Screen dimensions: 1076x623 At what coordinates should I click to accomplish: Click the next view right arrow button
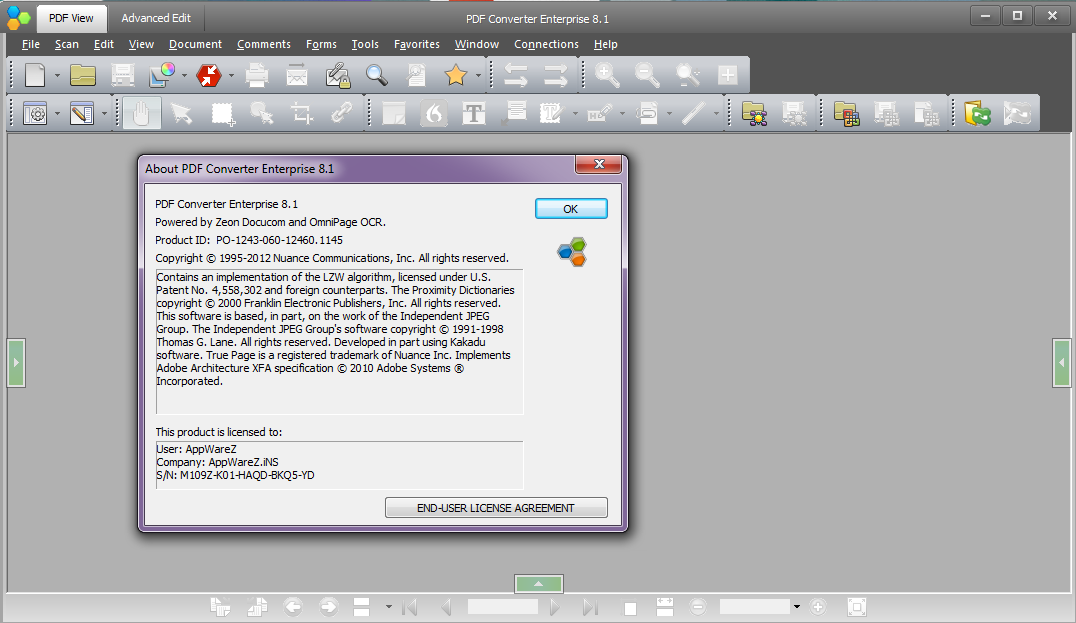point(329,607)
